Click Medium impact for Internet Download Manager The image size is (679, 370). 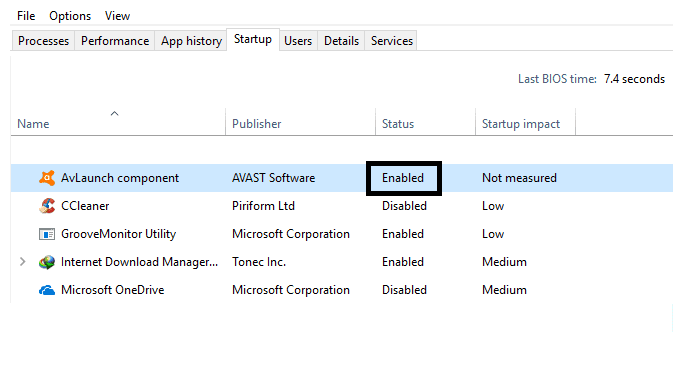point(504,262)
